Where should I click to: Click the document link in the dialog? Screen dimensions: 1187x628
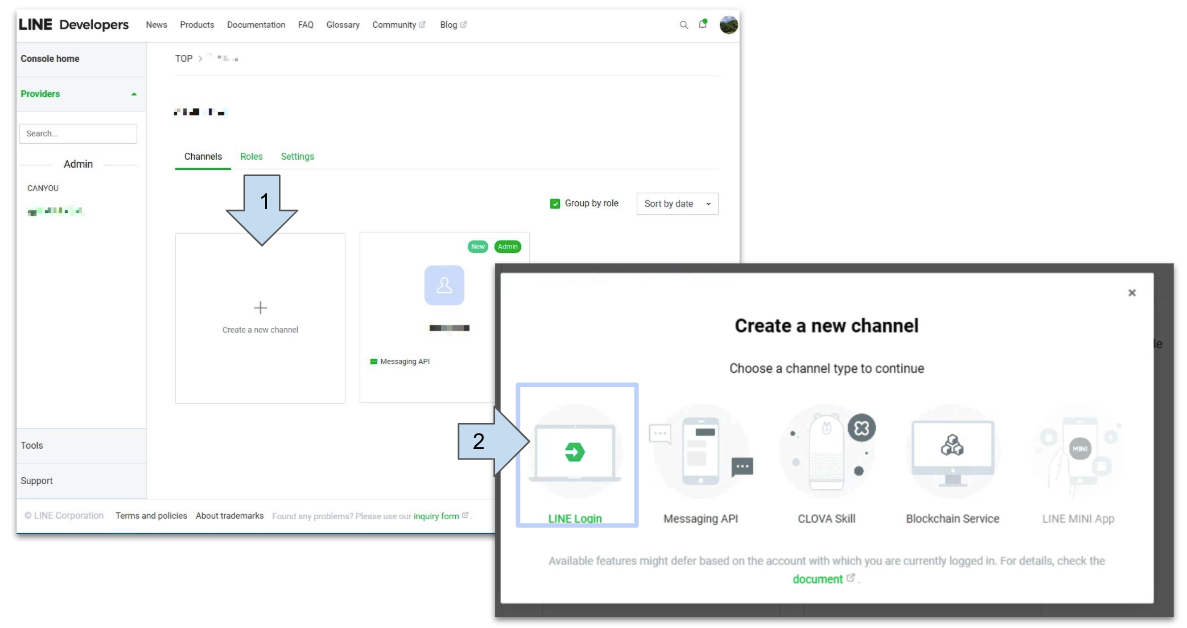(x=818, y=579)
